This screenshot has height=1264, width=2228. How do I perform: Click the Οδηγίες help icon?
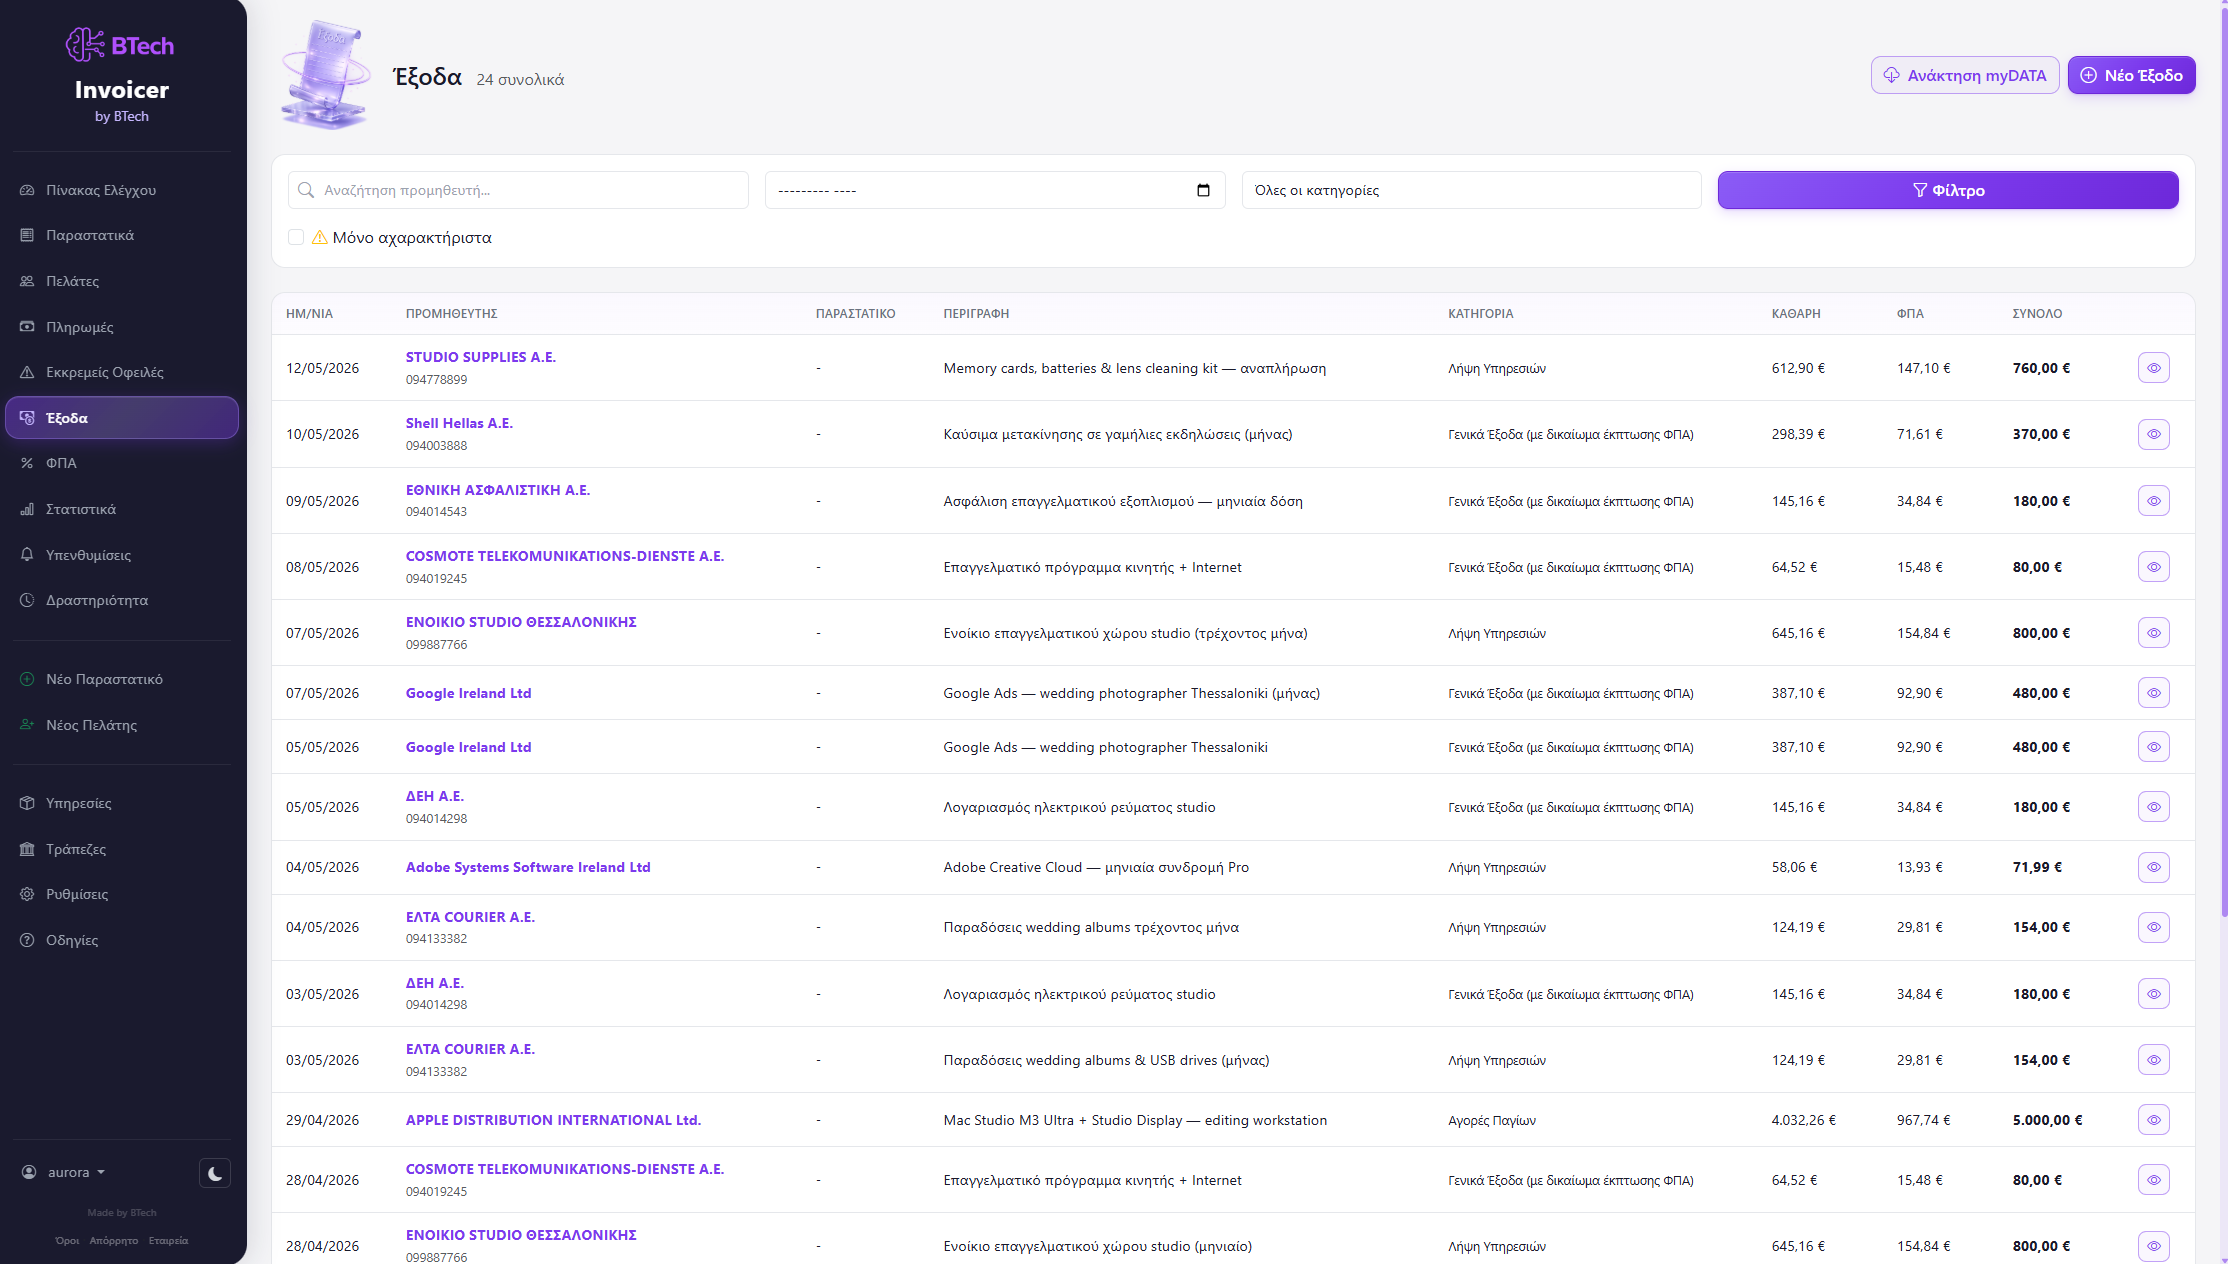27,940
